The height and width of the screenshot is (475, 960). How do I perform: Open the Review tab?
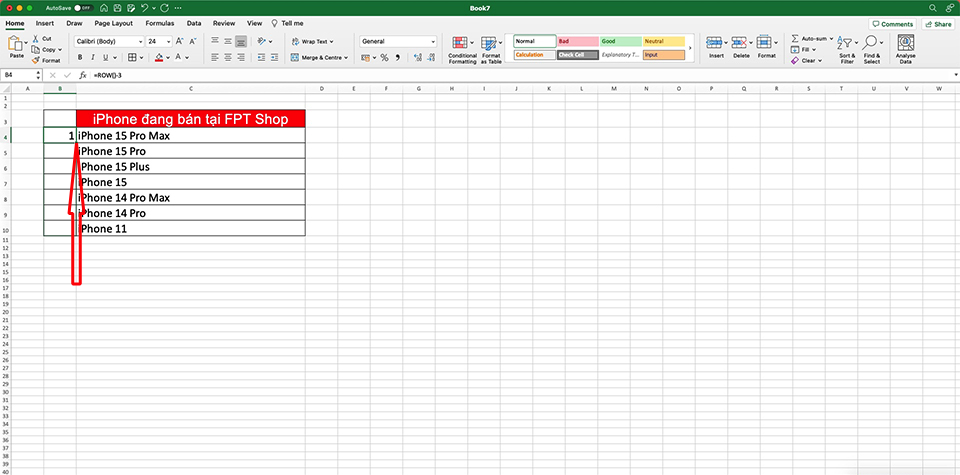(x=224, y=23)
